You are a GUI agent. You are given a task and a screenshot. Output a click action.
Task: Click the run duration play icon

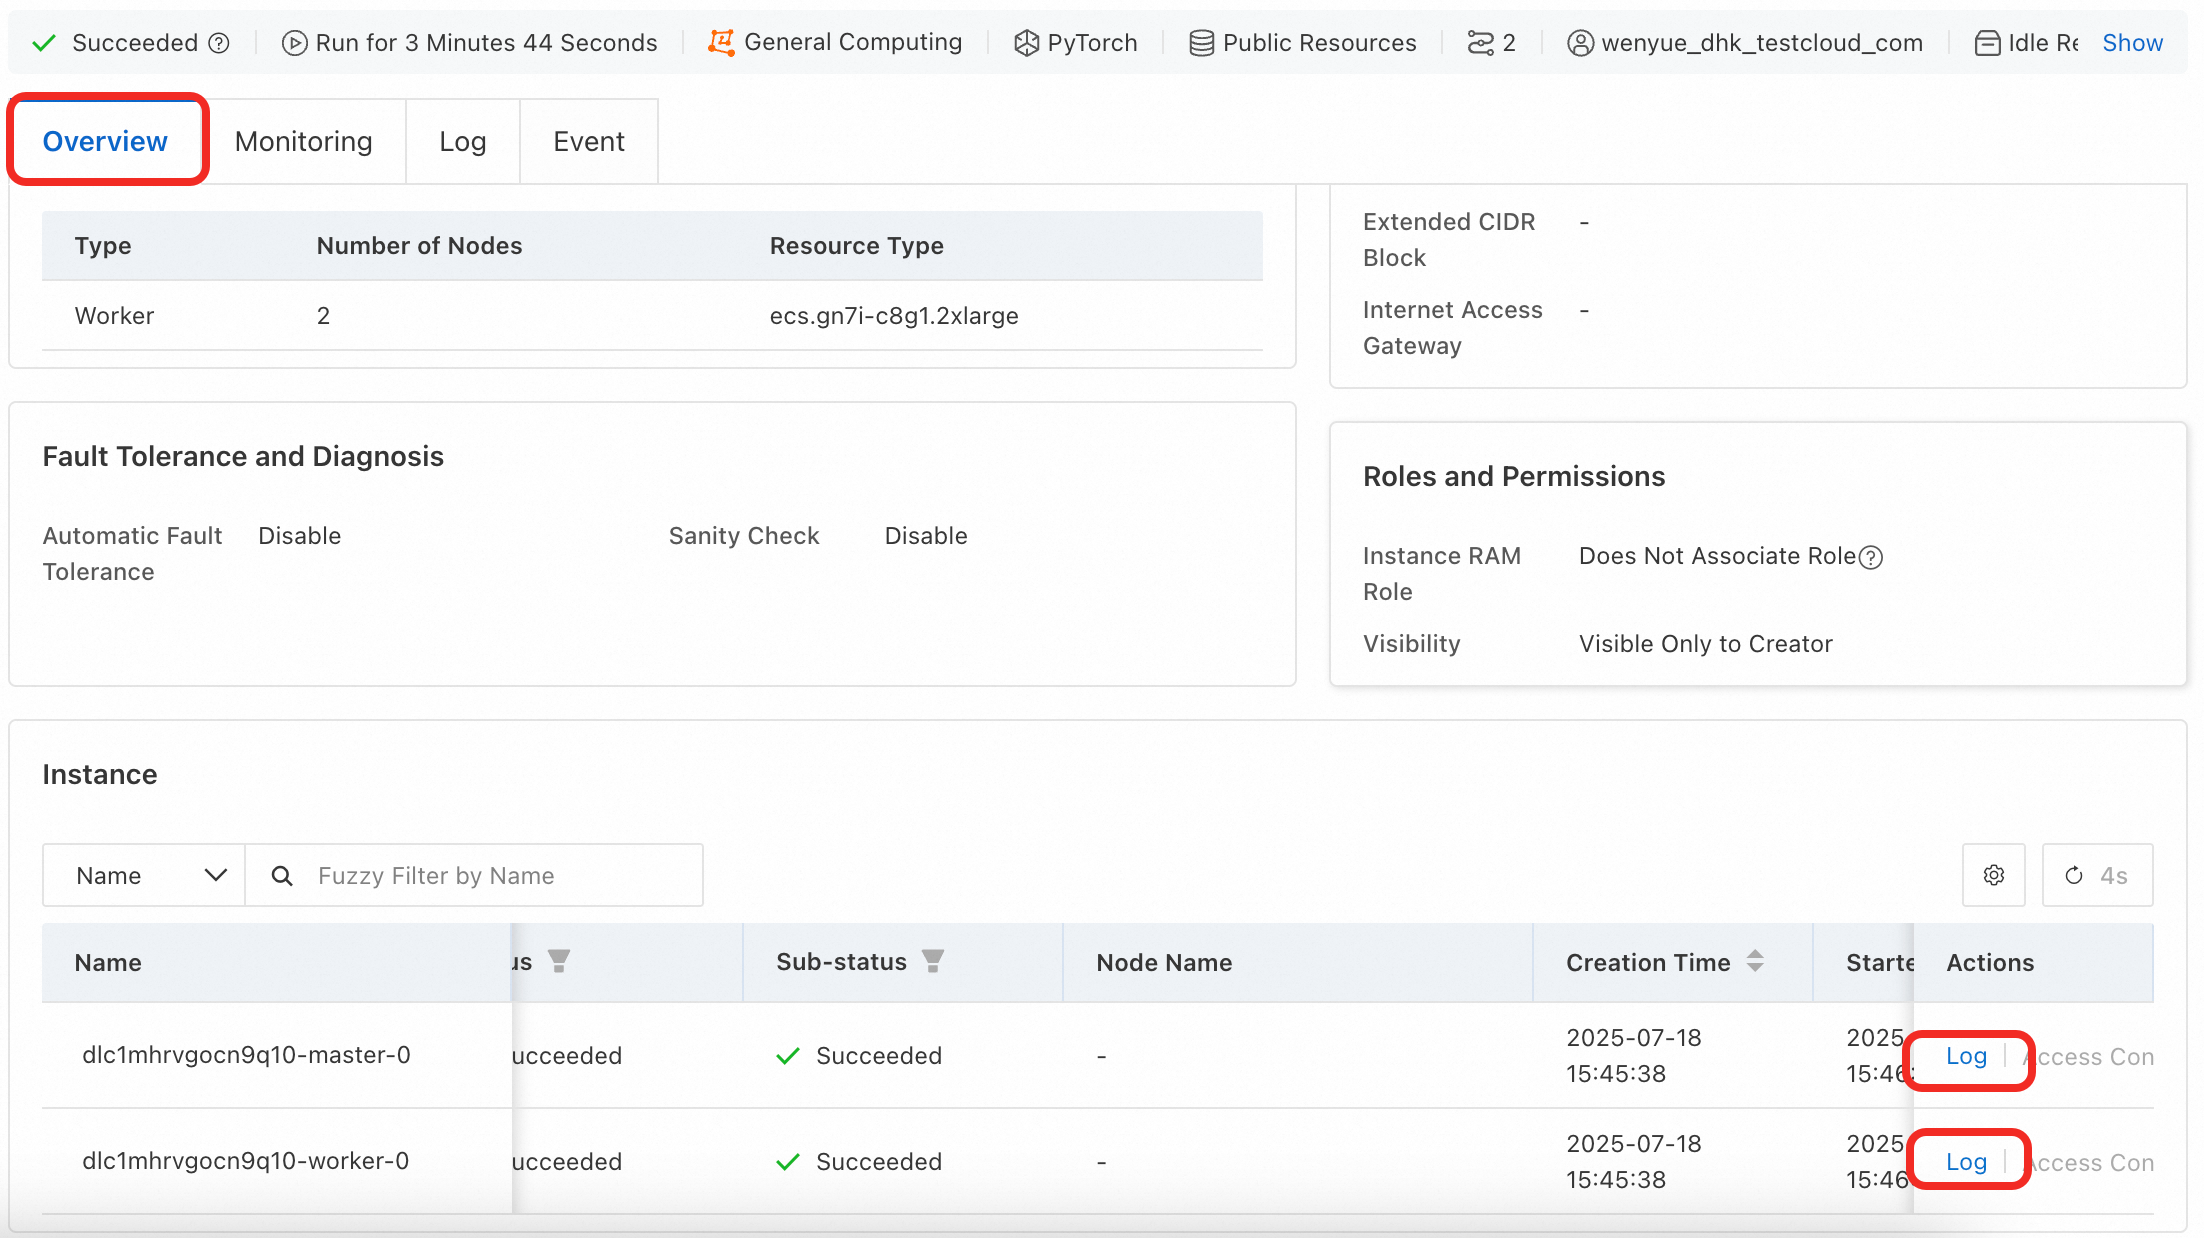click(x=294, y=43)
